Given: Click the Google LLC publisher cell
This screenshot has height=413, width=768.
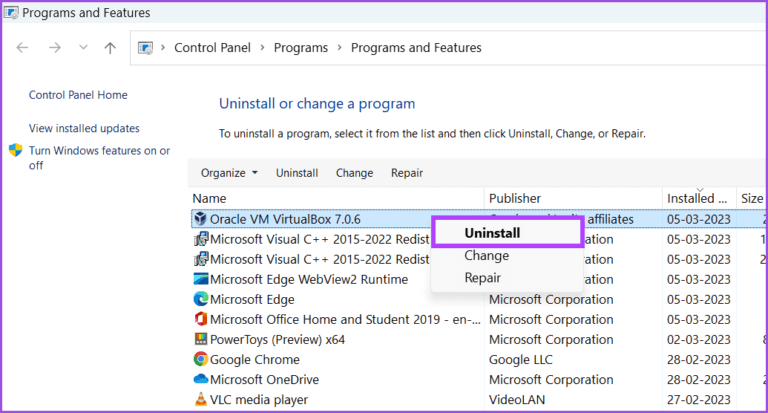Looking at the screenshot, I should click(x=521, y=360).
